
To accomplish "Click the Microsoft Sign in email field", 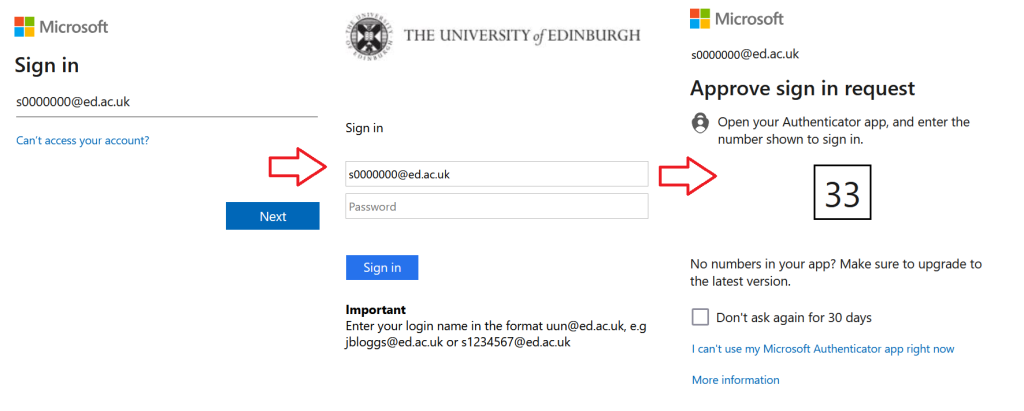I will pos(167,103).
